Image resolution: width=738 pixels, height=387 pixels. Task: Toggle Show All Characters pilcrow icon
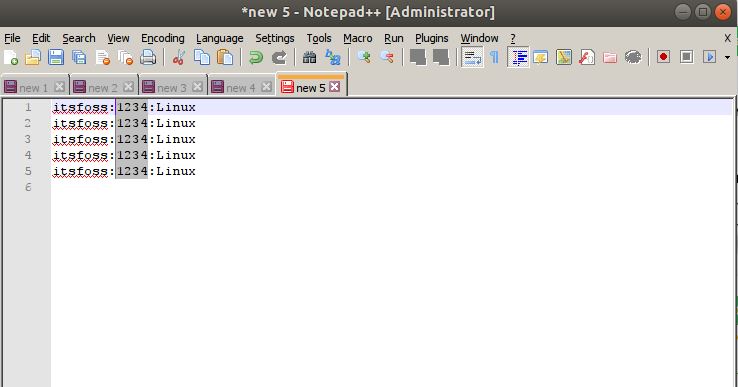(494, 57)
